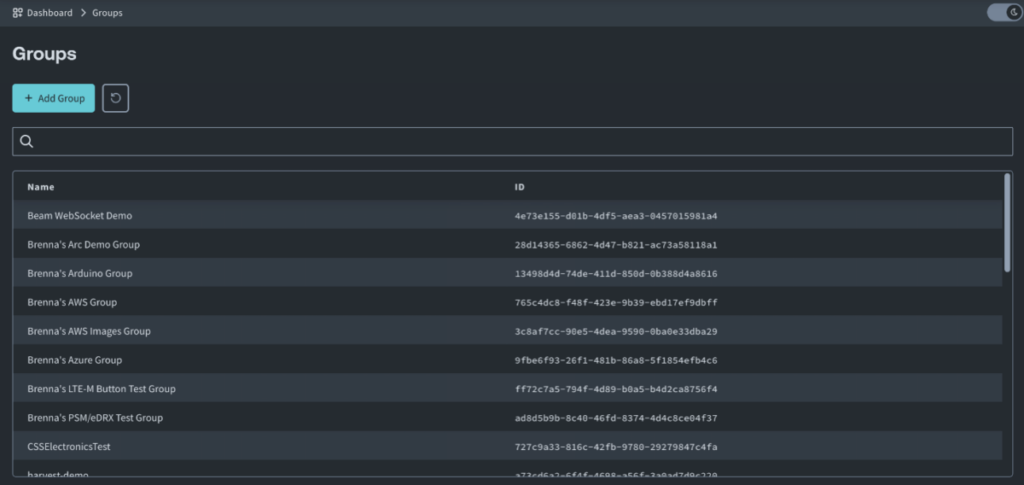Select Brenna's LTE-M Button Test Group

pos(101,389)
